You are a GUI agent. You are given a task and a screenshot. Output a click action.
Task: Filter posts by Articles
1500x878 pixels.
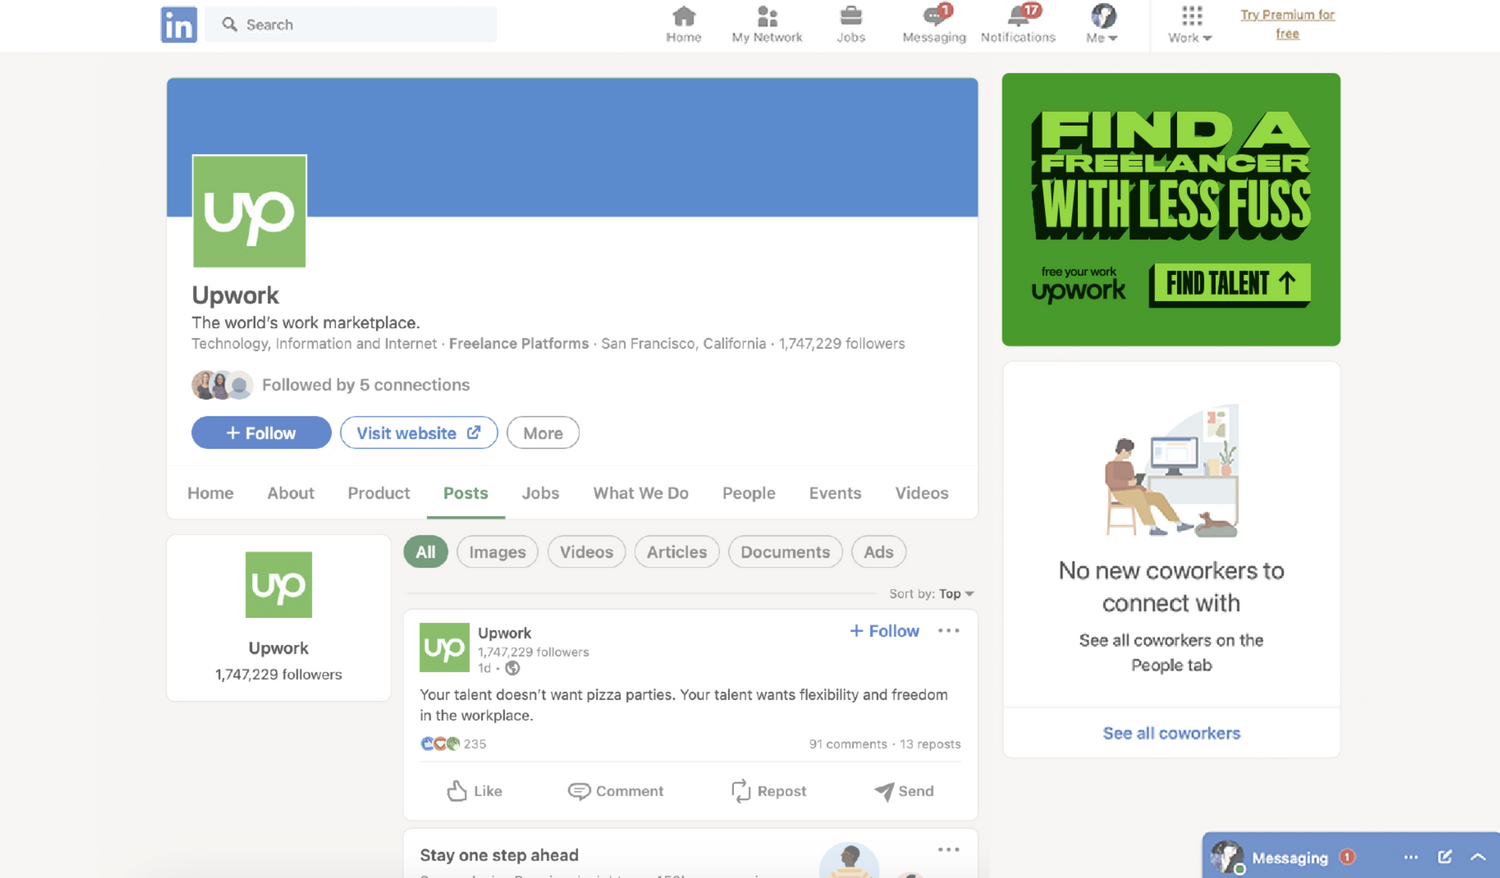pyautogui.click(x=677, y=552)
